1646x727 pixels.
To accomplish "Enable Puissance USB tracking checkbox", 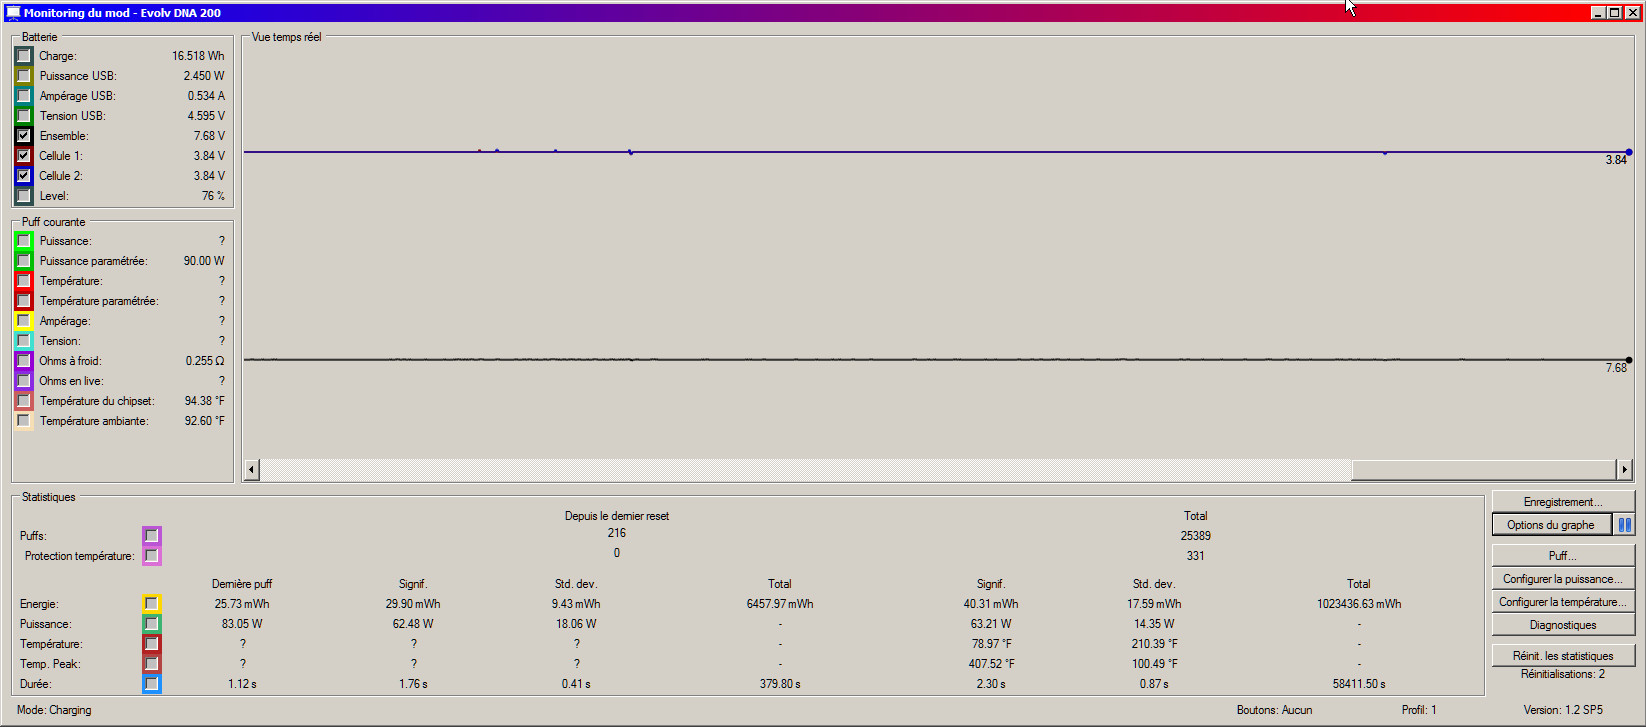I will tap(24, 76).
